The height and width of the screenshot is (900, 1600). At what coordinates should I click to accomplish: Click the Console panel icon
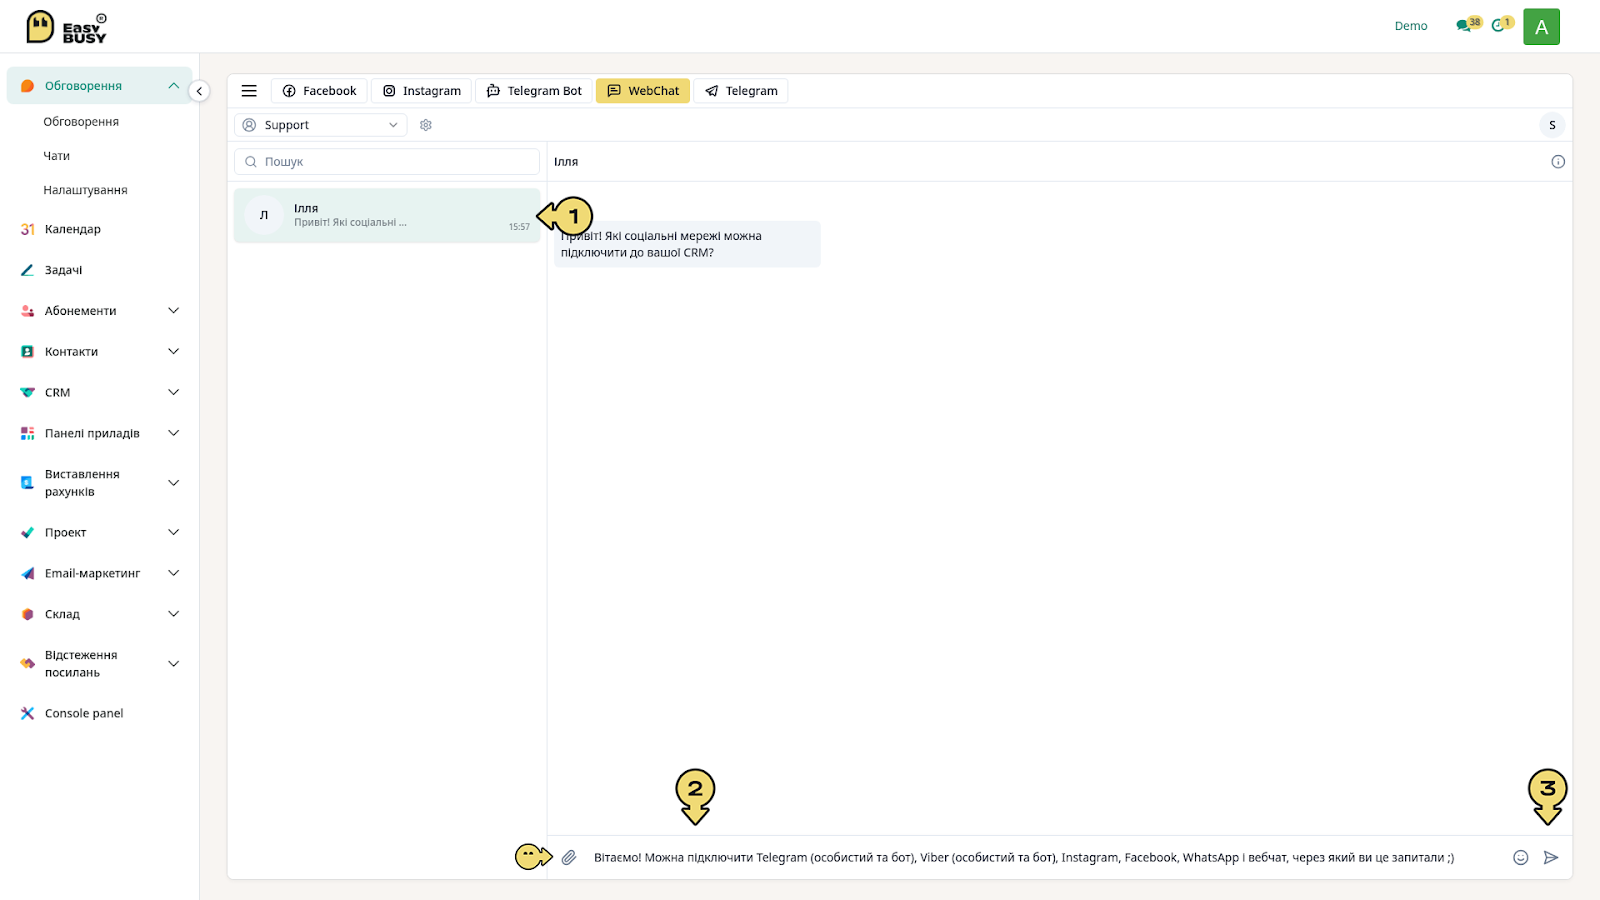tap(27, 713)
